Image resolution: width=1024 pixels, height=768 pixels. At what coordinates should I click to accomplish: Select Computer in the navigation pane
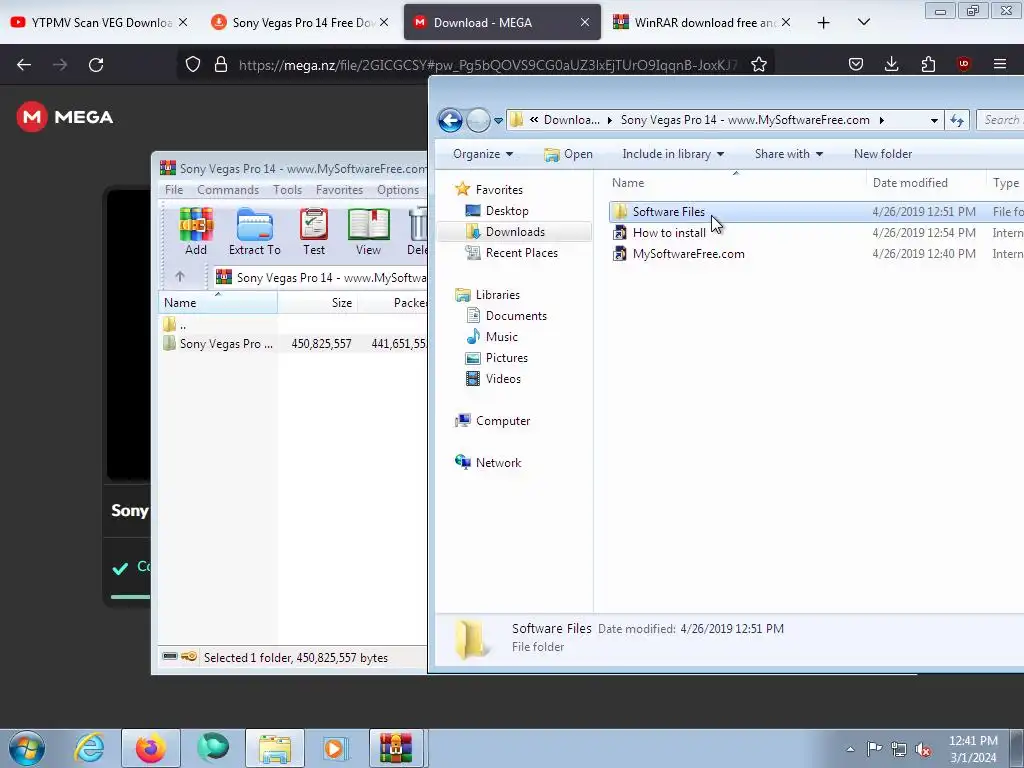tap(503, 421)
